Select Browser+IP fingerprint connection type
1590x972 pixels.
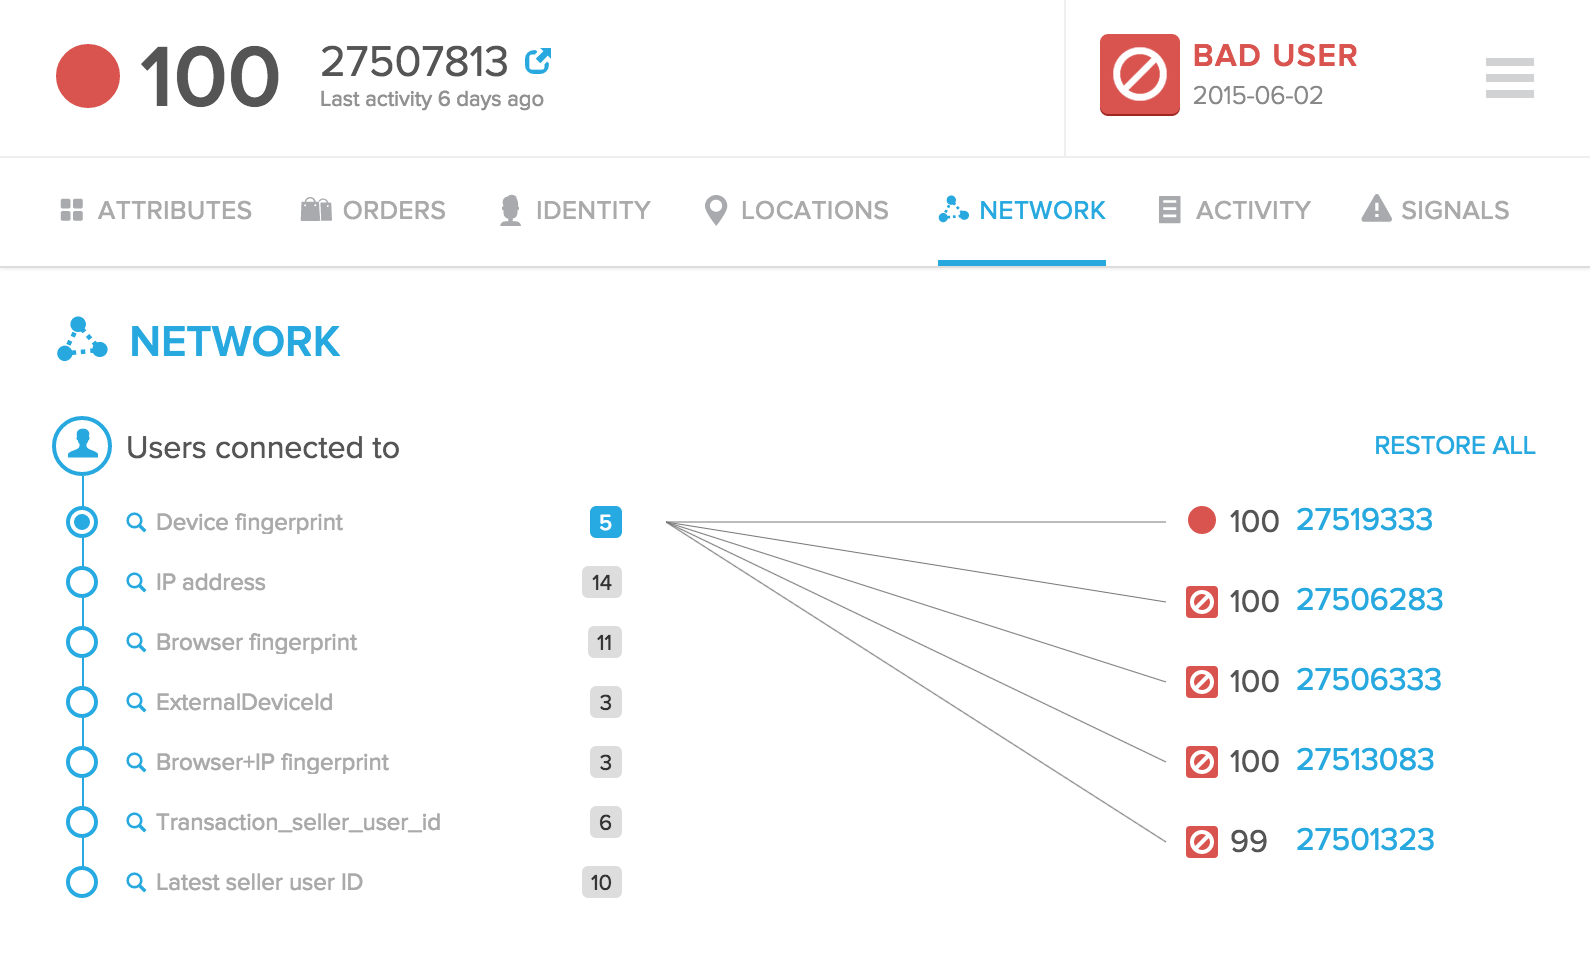click(272, 762)
